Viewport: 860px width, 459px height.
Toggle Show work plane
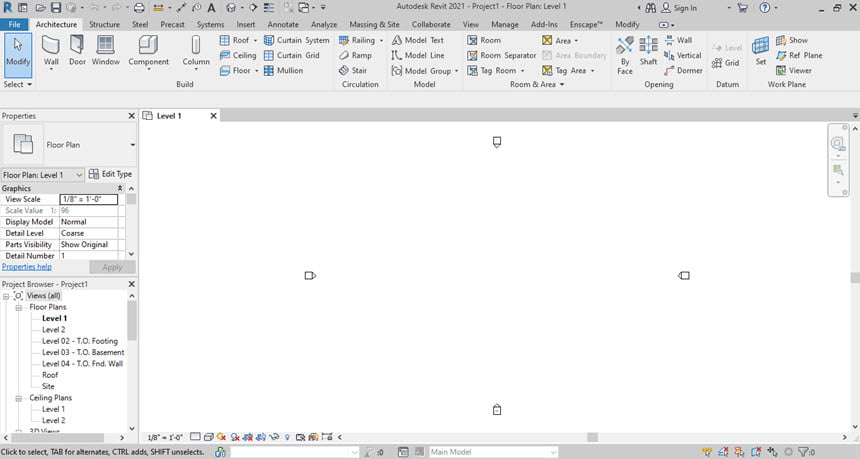(791, 40)
